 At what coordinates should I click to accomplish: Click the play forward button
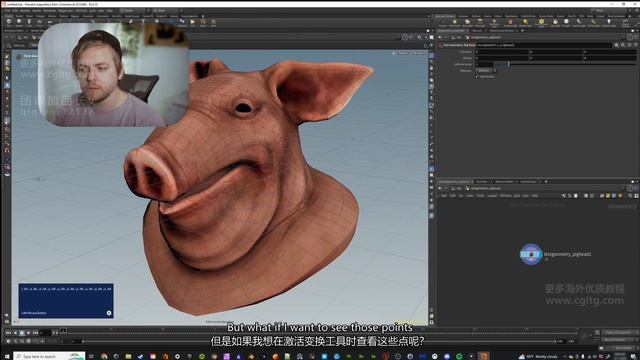29,333
